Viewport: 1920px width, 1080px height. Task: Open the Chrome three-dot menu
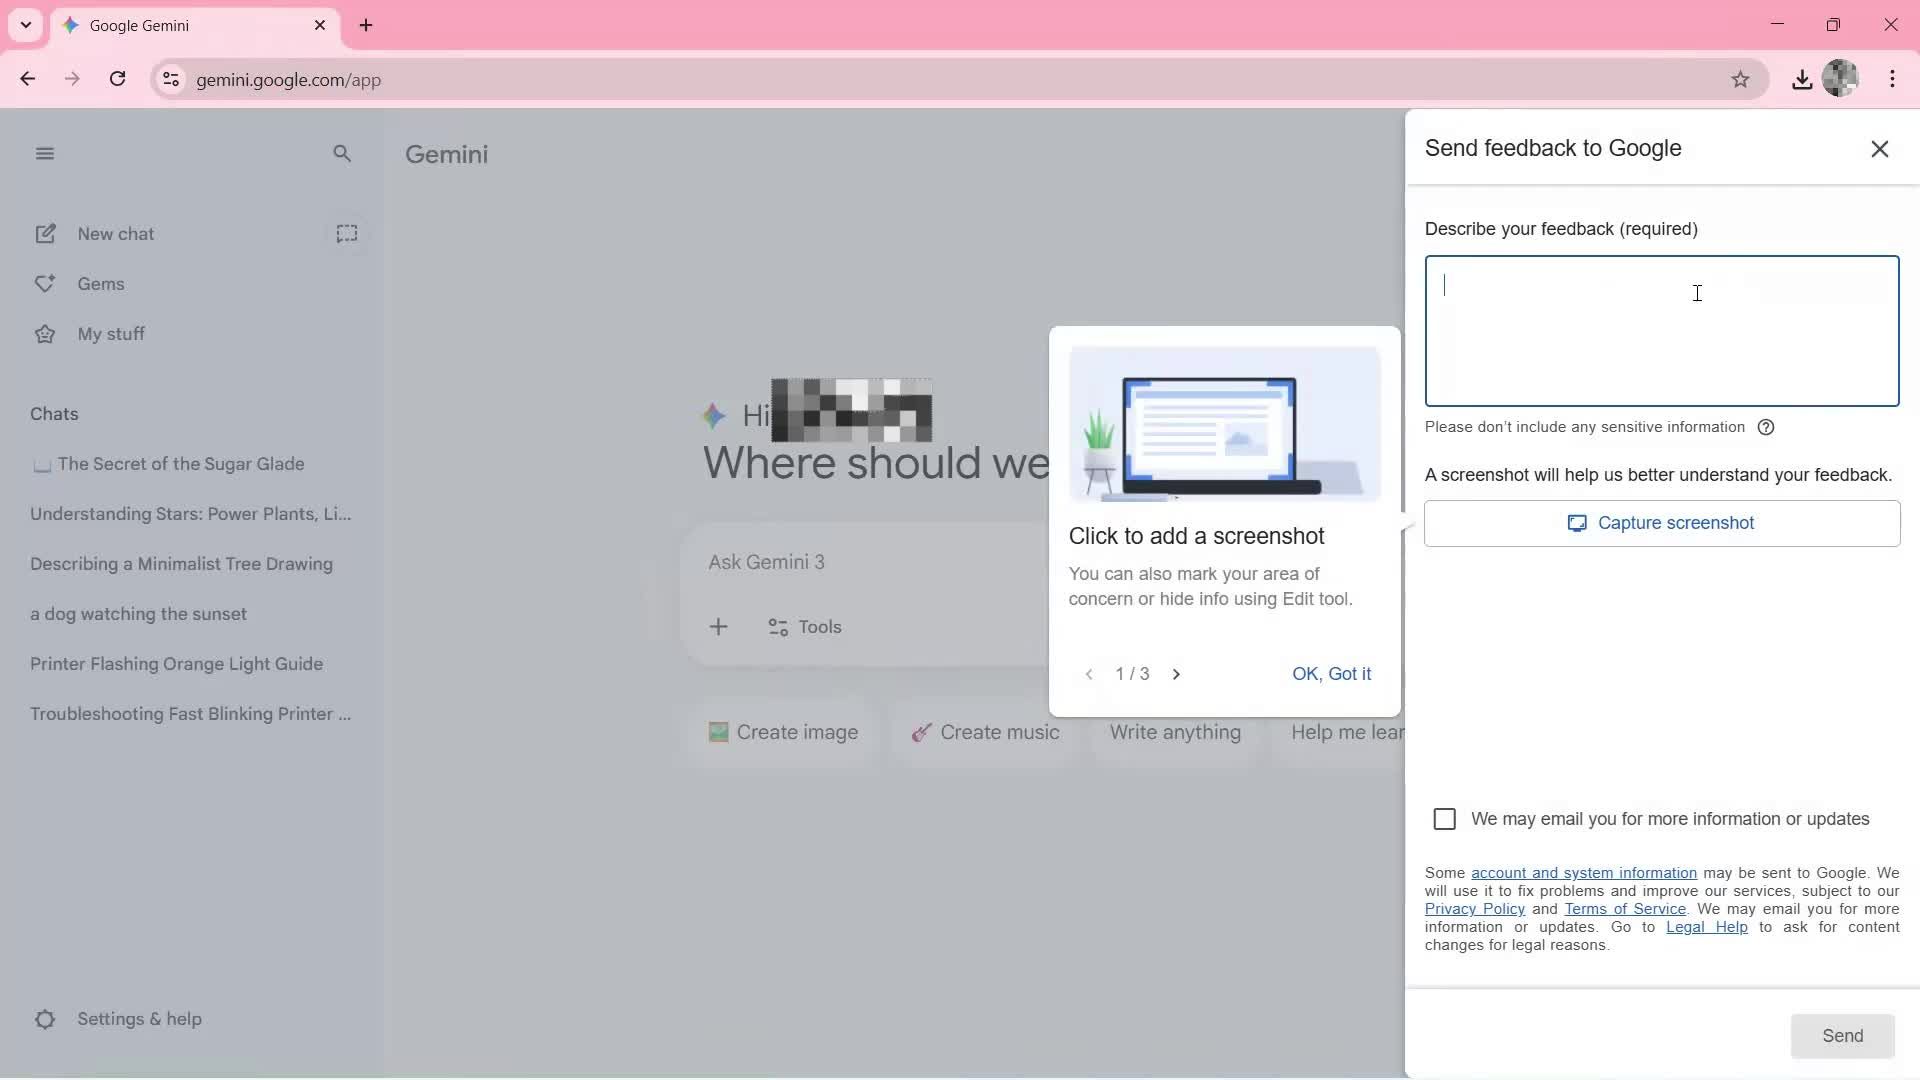tap(1893, 79)
